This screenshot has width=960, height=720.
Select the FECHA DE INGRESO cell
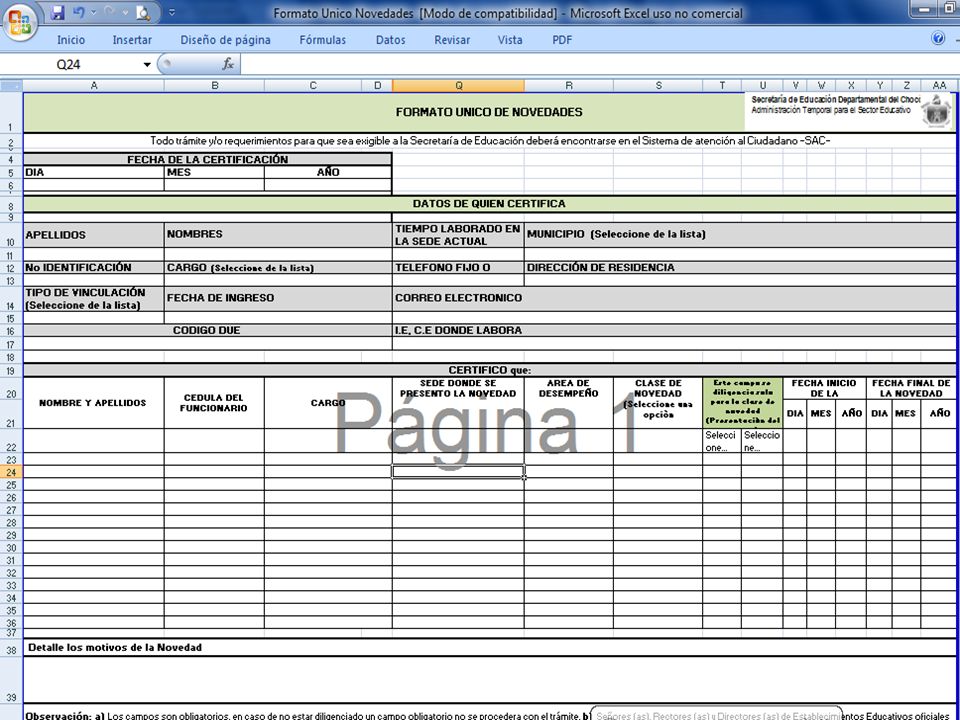click(278, 299)
